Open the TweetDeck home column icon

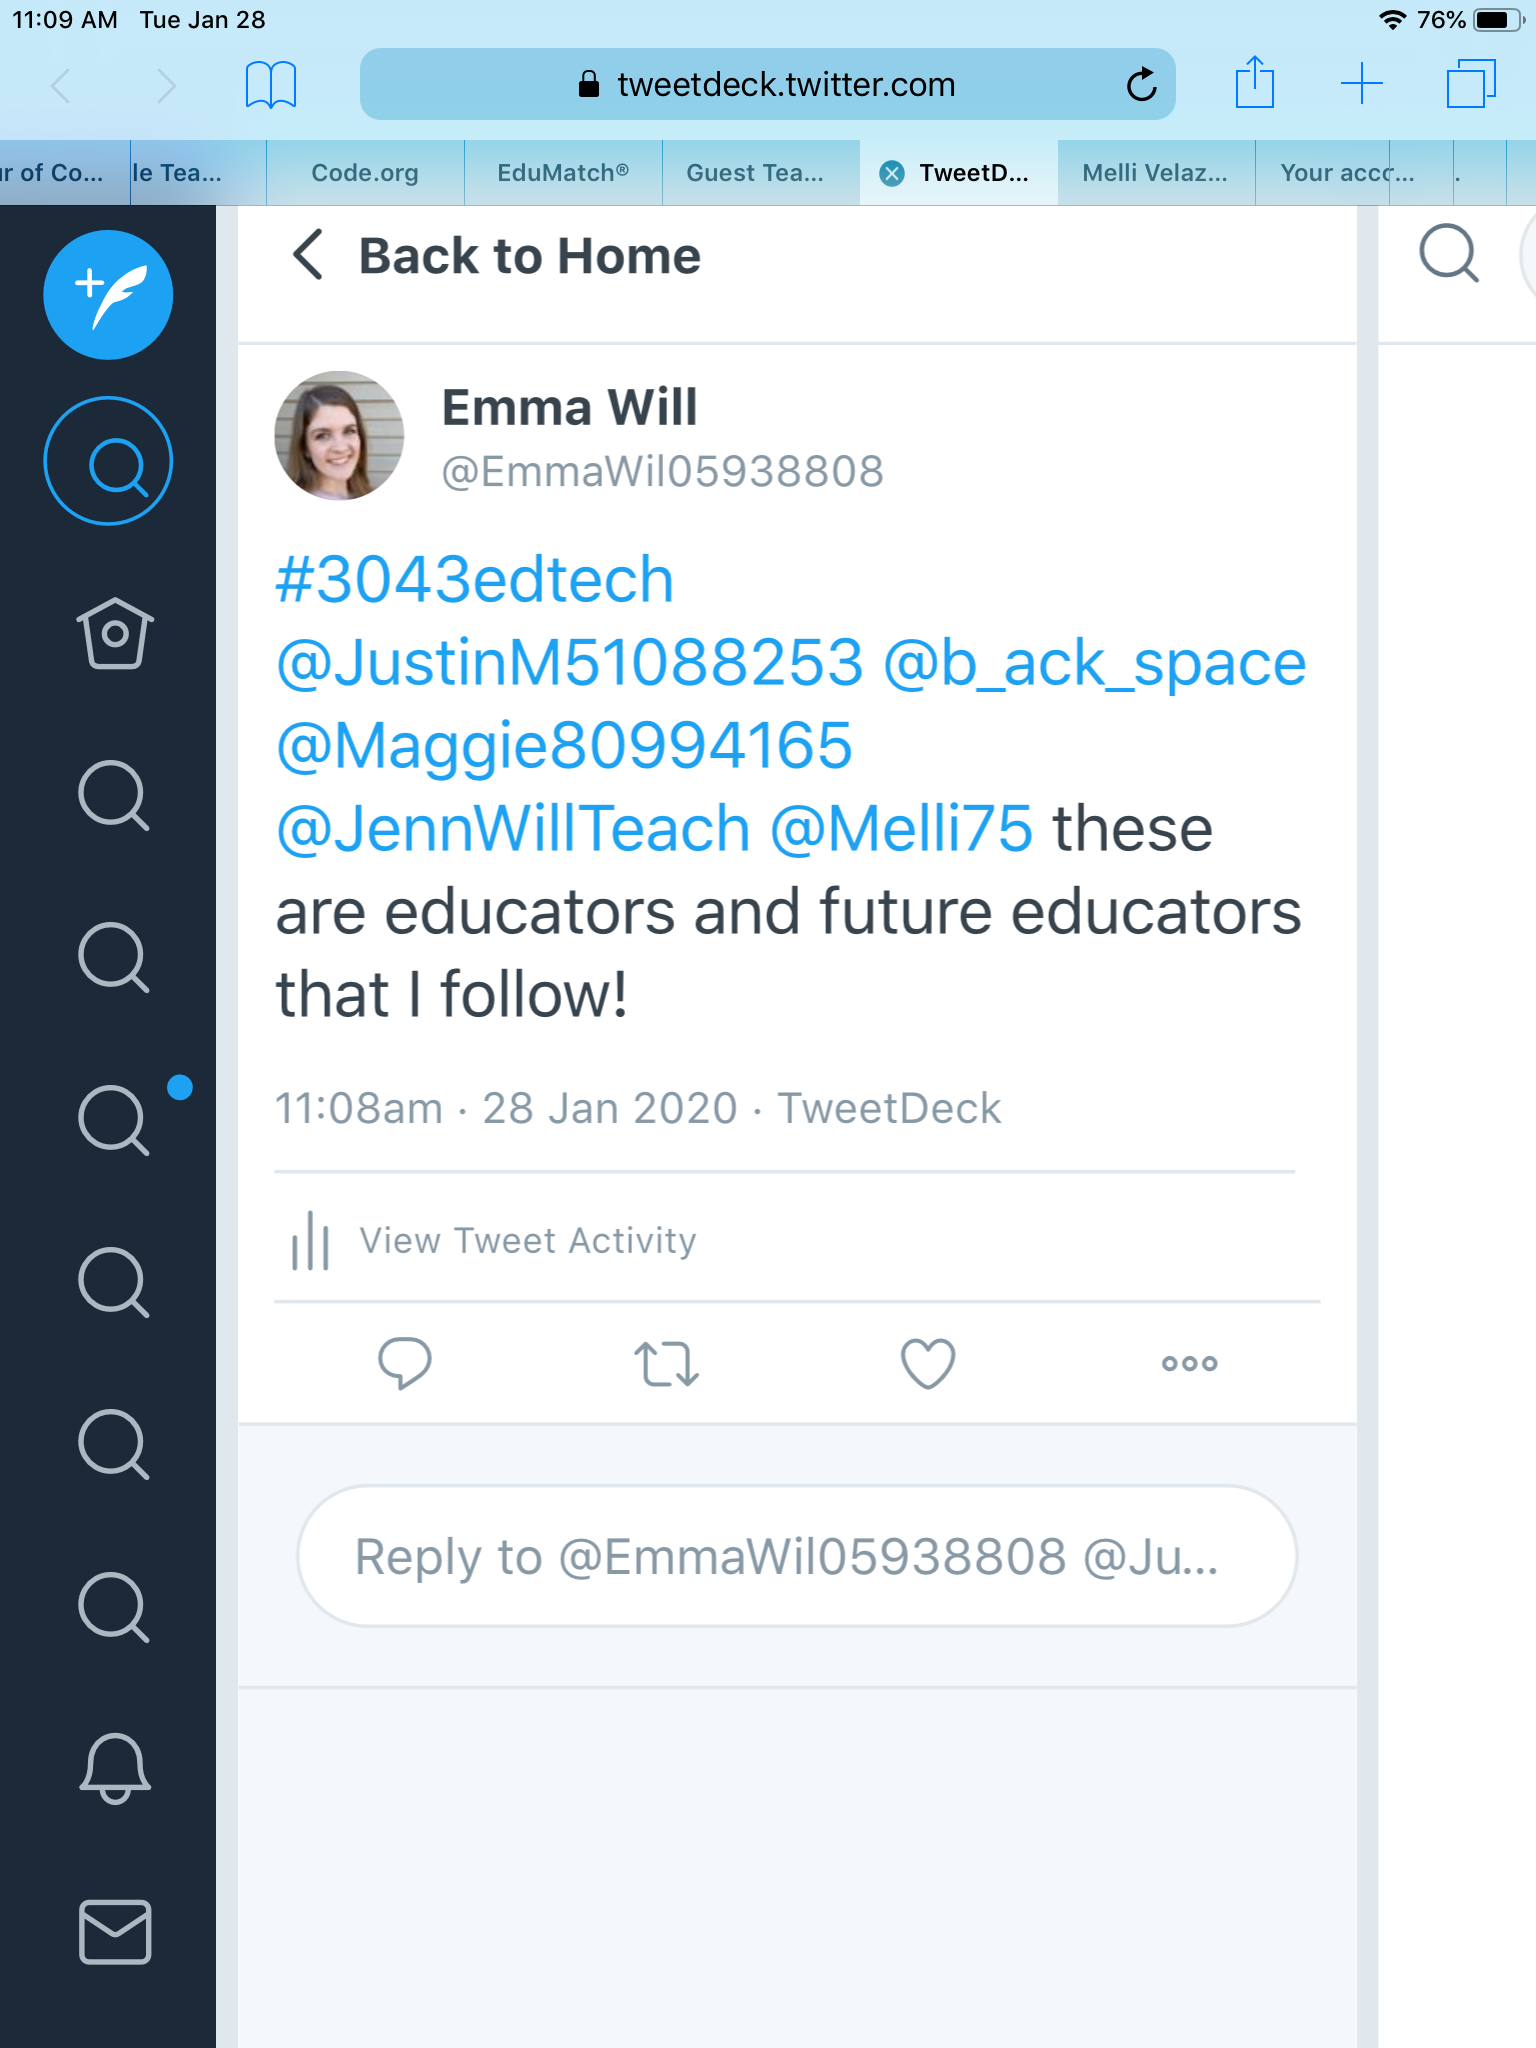115,633
